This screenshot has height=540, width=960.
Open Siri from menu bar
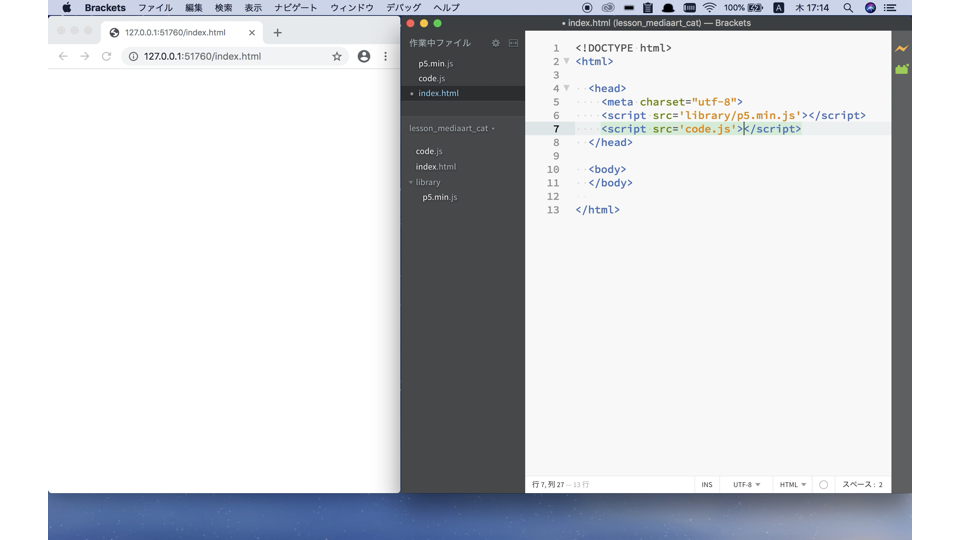coord(870,8)
